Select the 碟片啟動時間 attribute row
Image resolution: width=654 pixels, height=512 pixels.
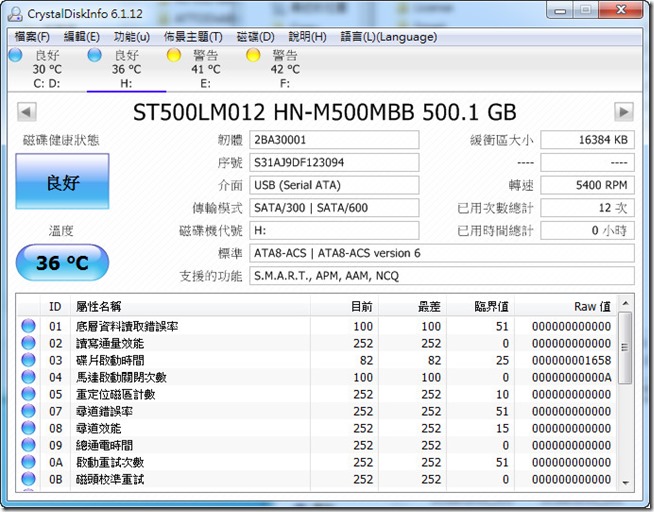point(317,360)
